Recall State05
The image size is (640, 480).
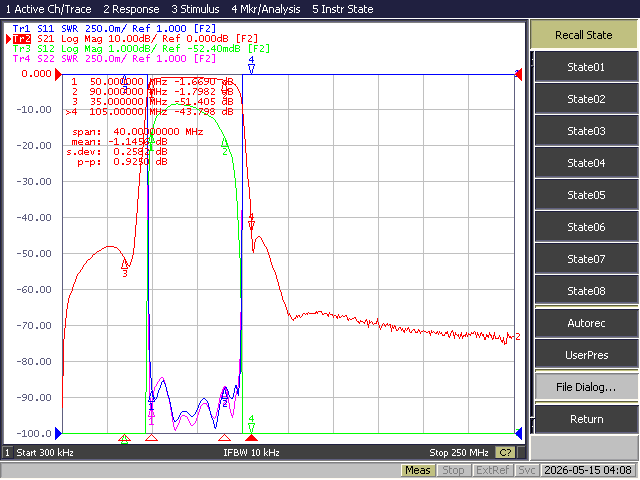click(x=586, y=195)
